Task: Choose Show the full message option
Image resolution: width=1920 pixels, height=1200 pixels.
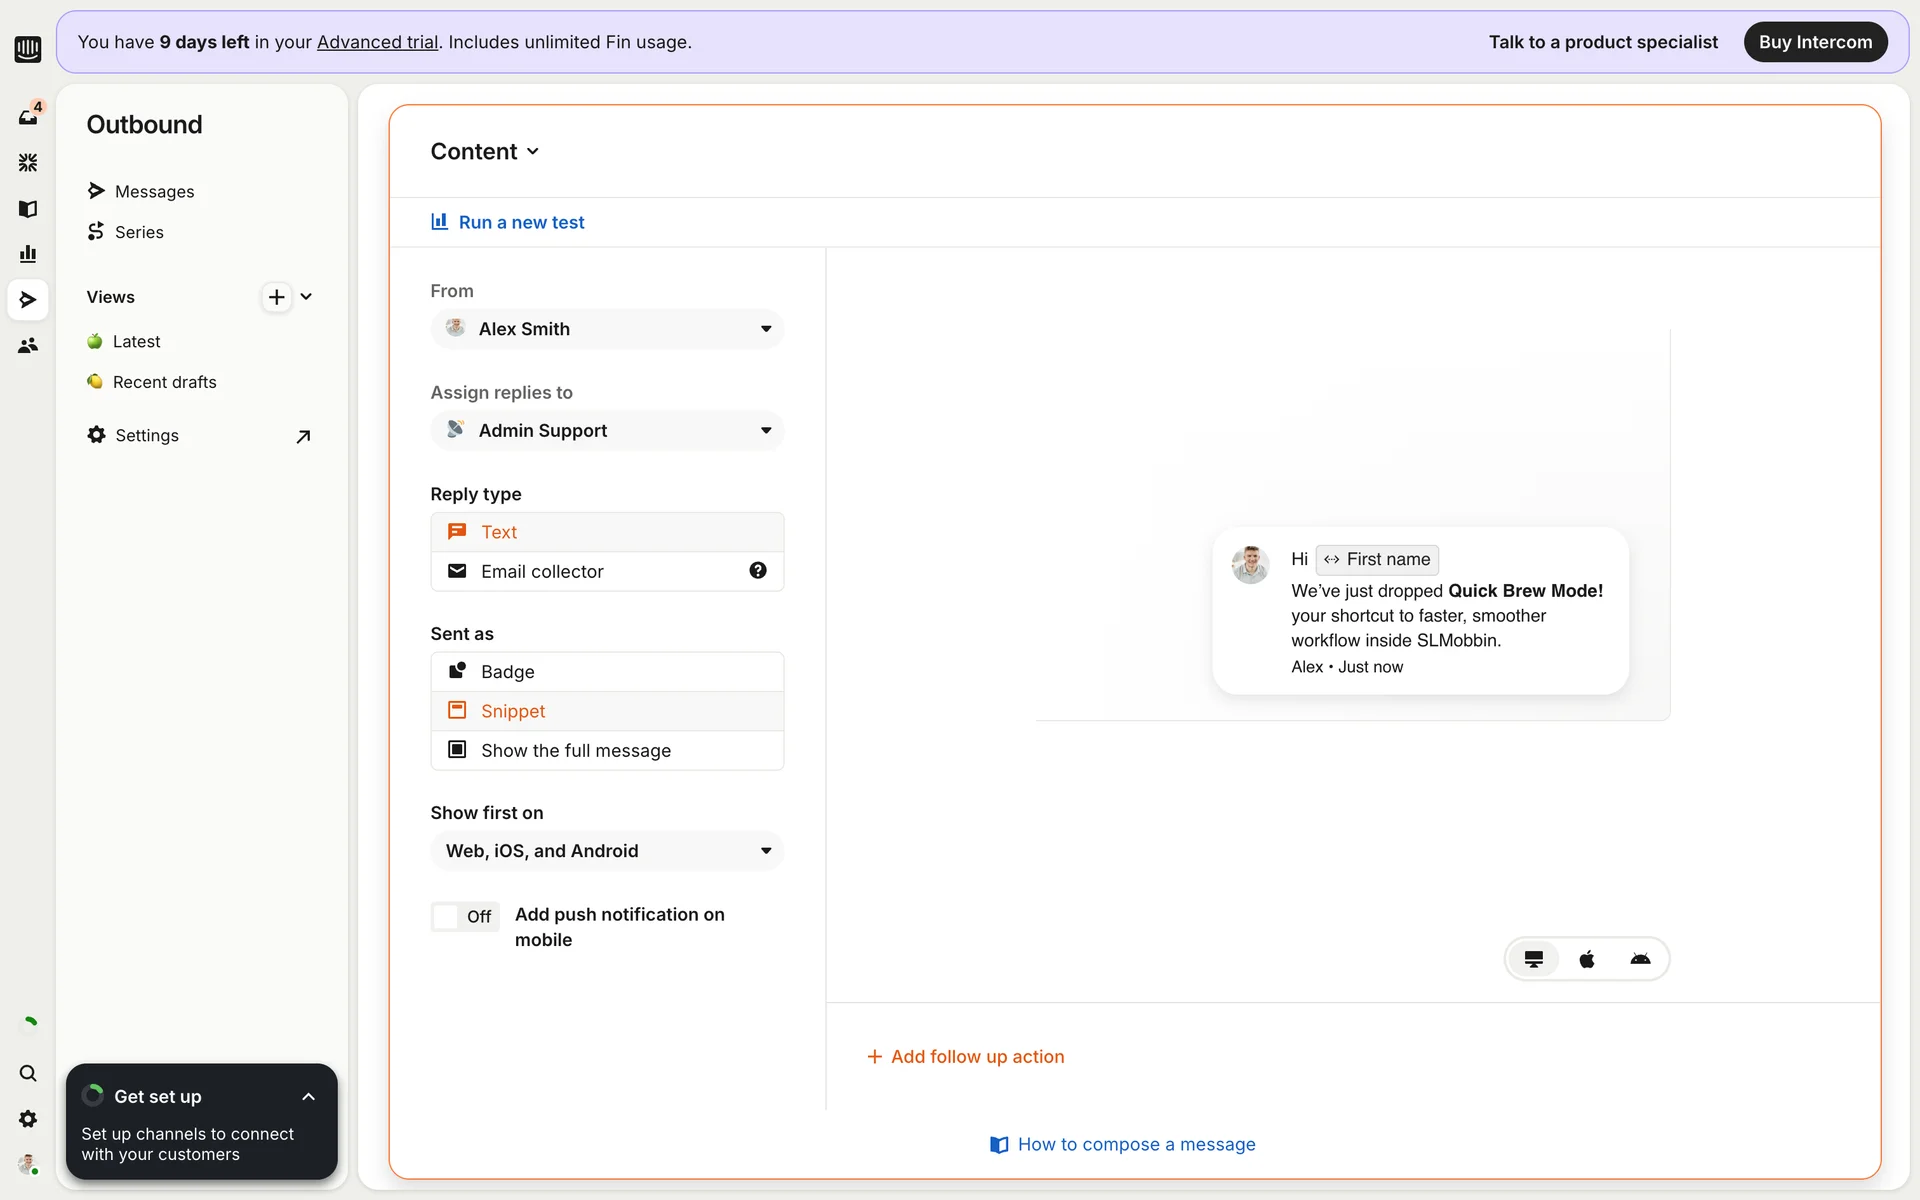Action: pyautogui.click(x=607, y=751)
